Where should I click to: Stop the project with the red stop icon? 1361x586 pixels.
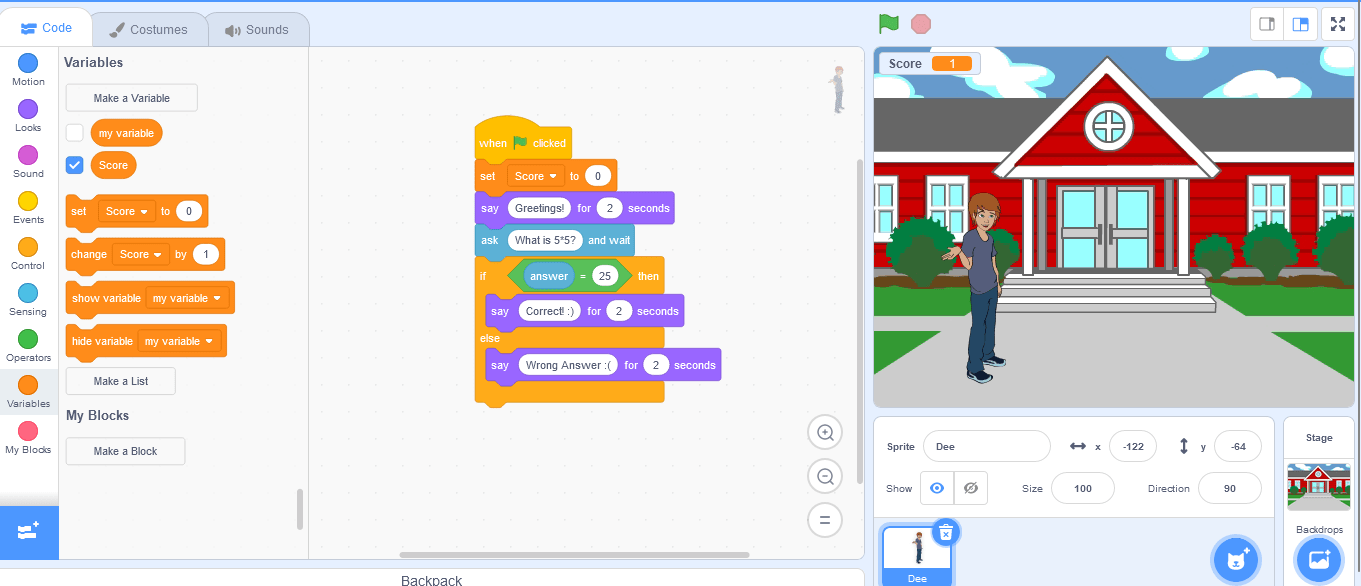(x=921, y=24)
